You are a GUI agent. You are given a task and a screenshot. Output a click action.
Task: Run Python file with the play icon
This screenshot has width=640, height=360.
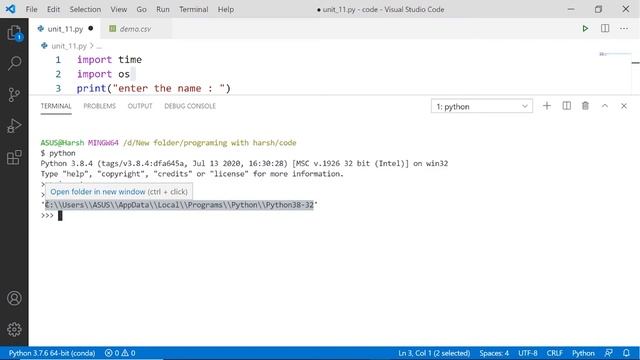coord(585,29)
